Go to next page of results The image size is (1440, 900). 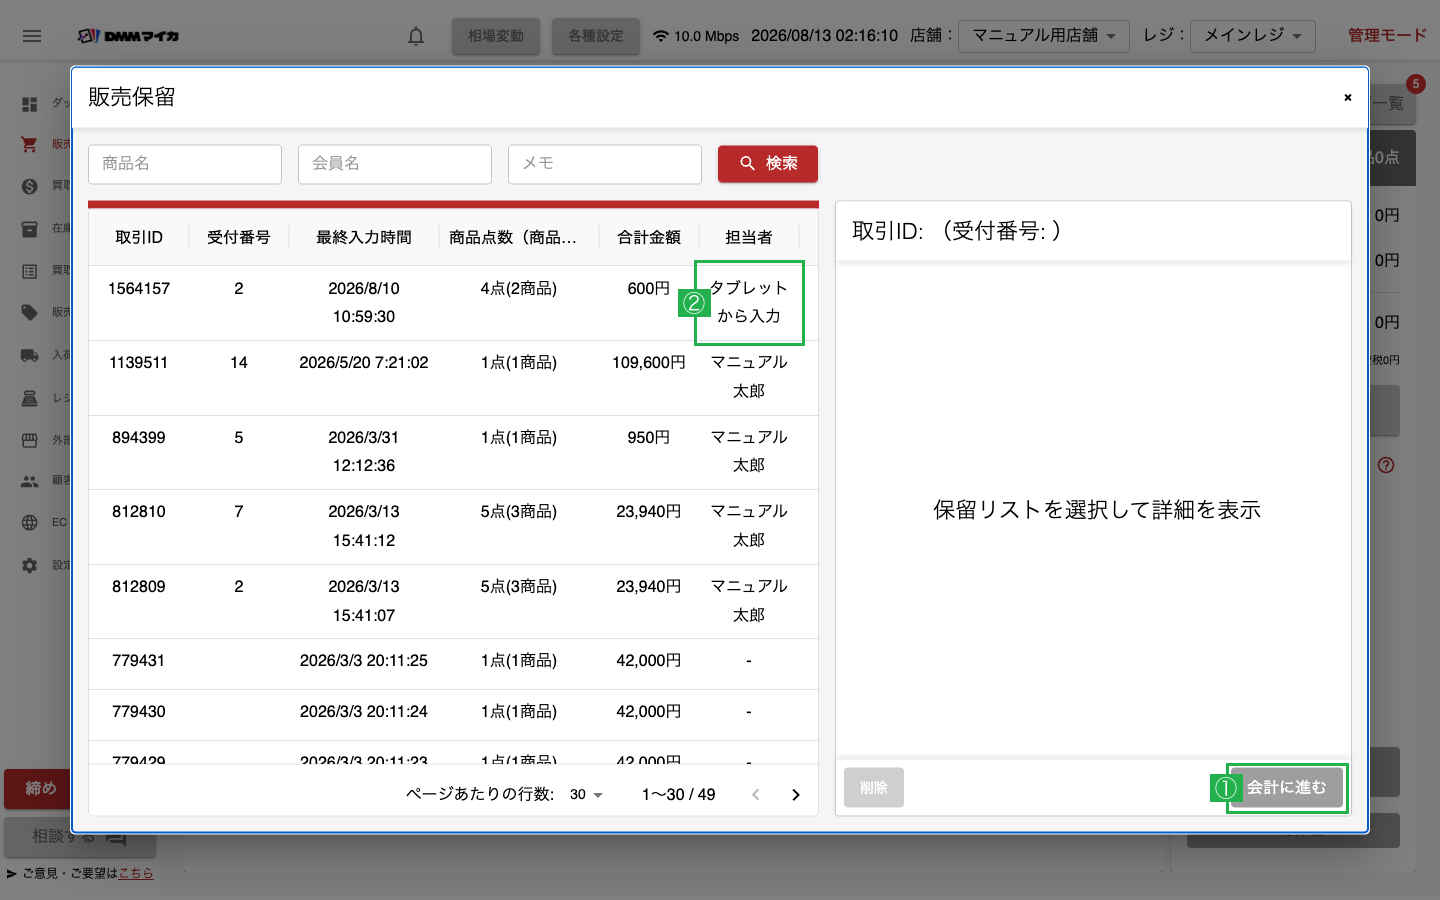pos(796,795)
